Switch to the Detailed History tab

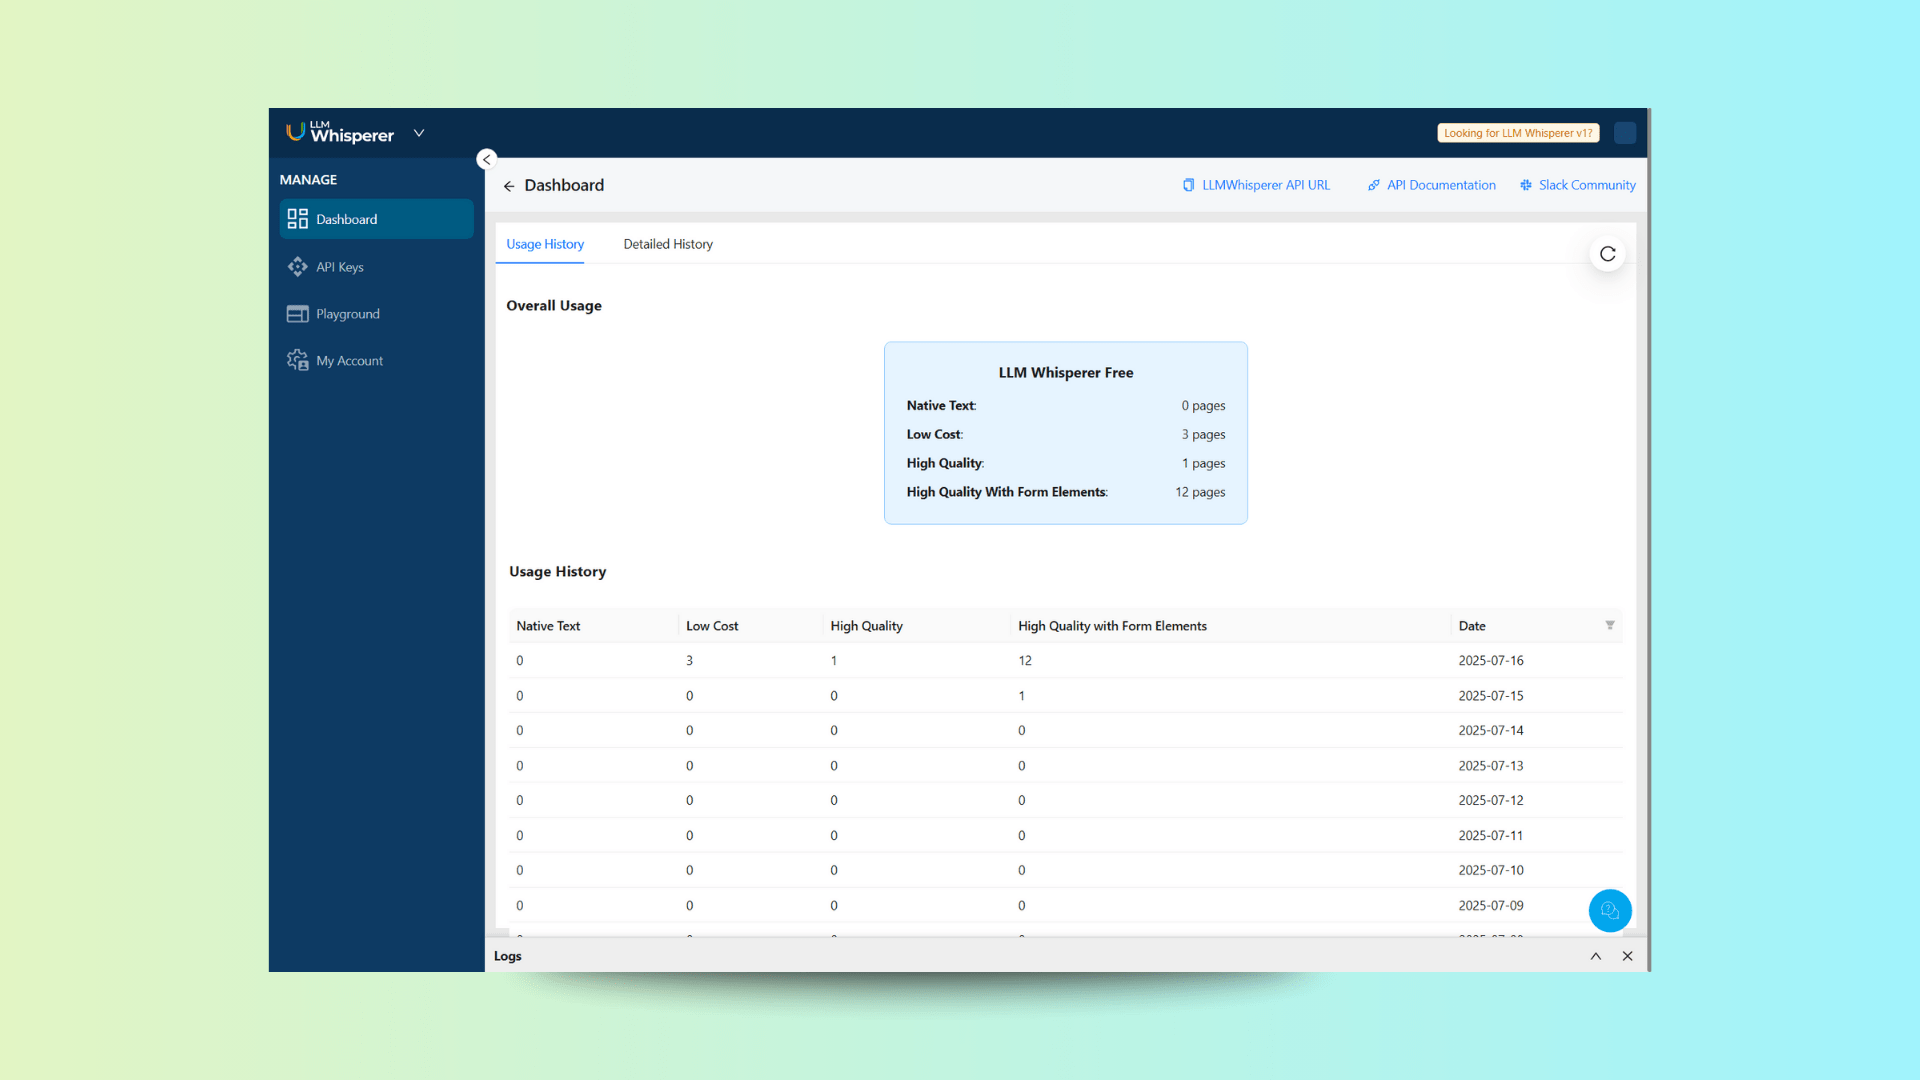pos(667,244)
